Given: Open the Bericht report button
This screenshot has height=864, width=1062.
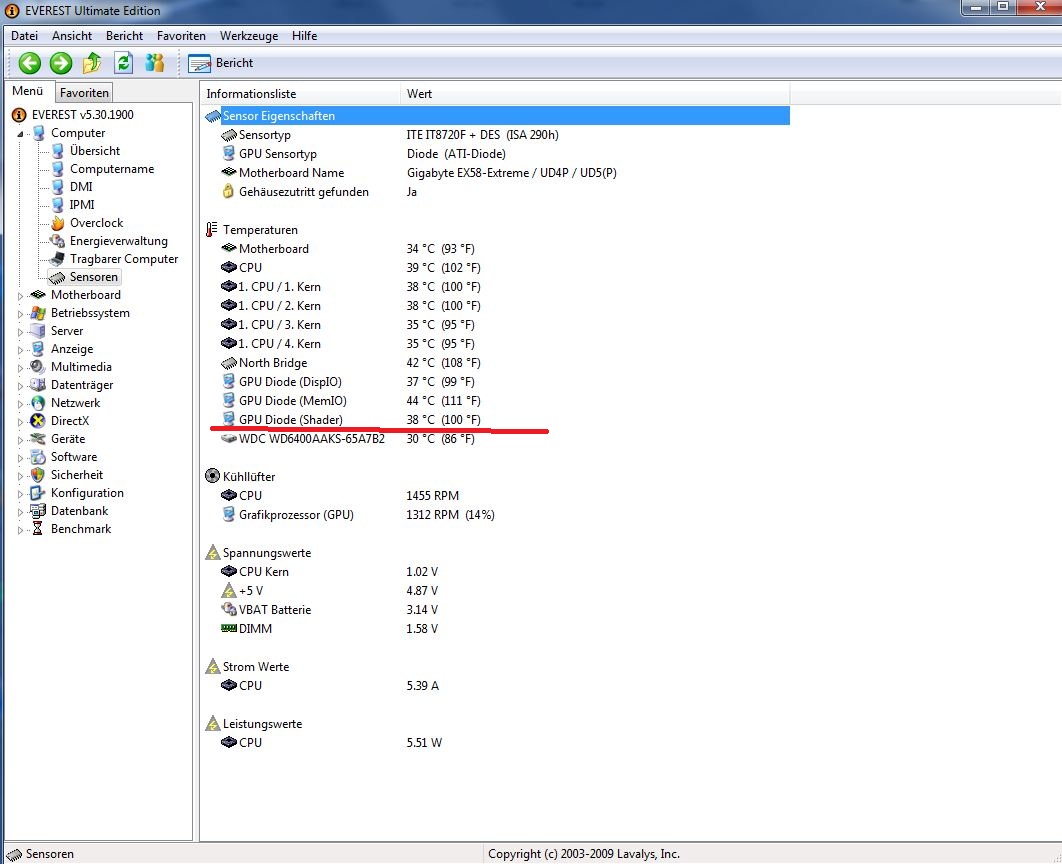Looking at the screenshot, I should point(220,63).
